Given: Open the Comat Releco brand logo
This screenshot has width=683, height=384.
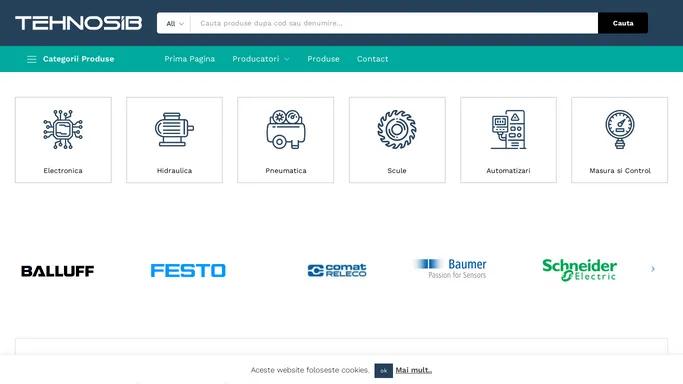Looking at the screenshot, I should (x=337, y=270).
